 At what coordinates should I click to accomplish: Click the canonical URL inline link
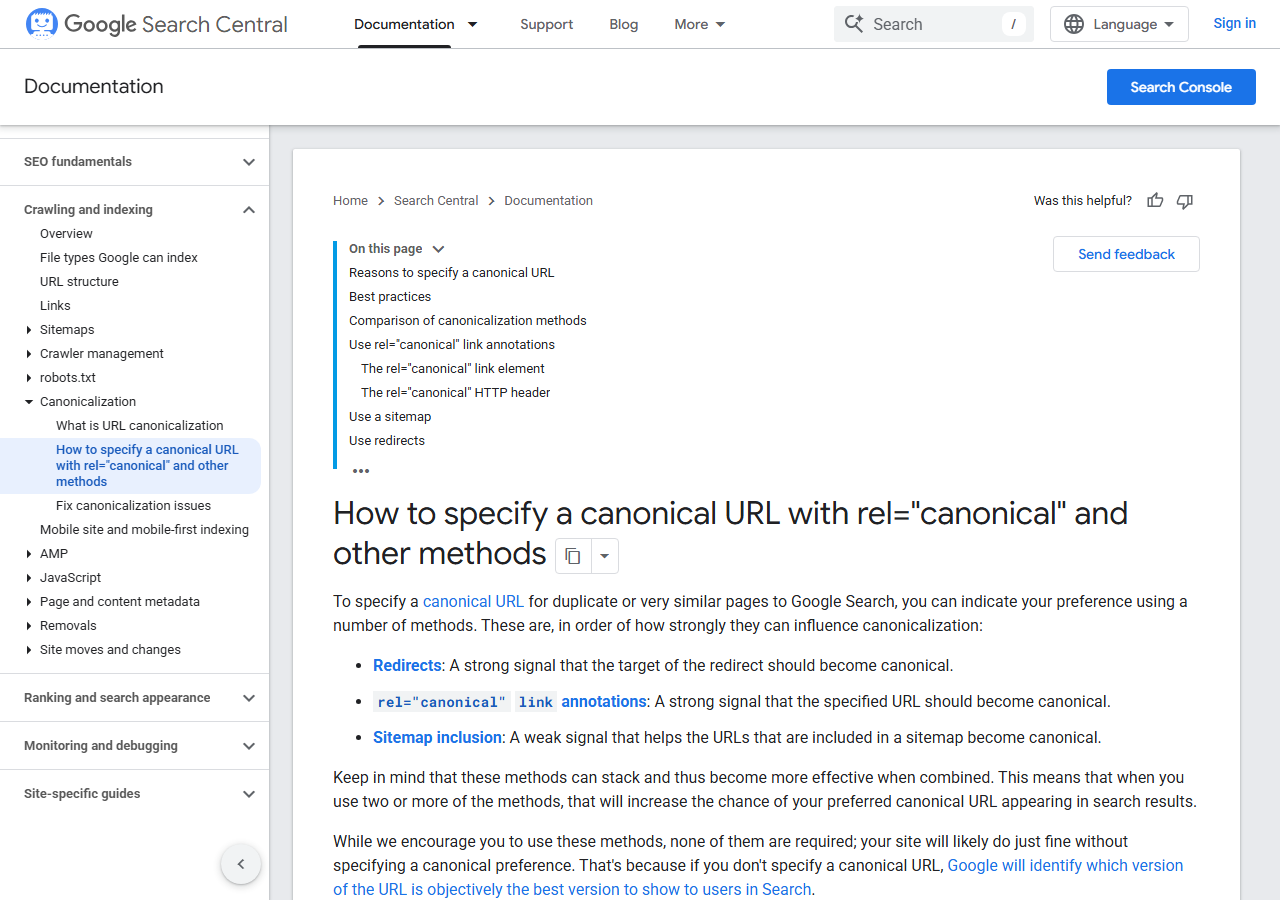click(x=473, y=602)
